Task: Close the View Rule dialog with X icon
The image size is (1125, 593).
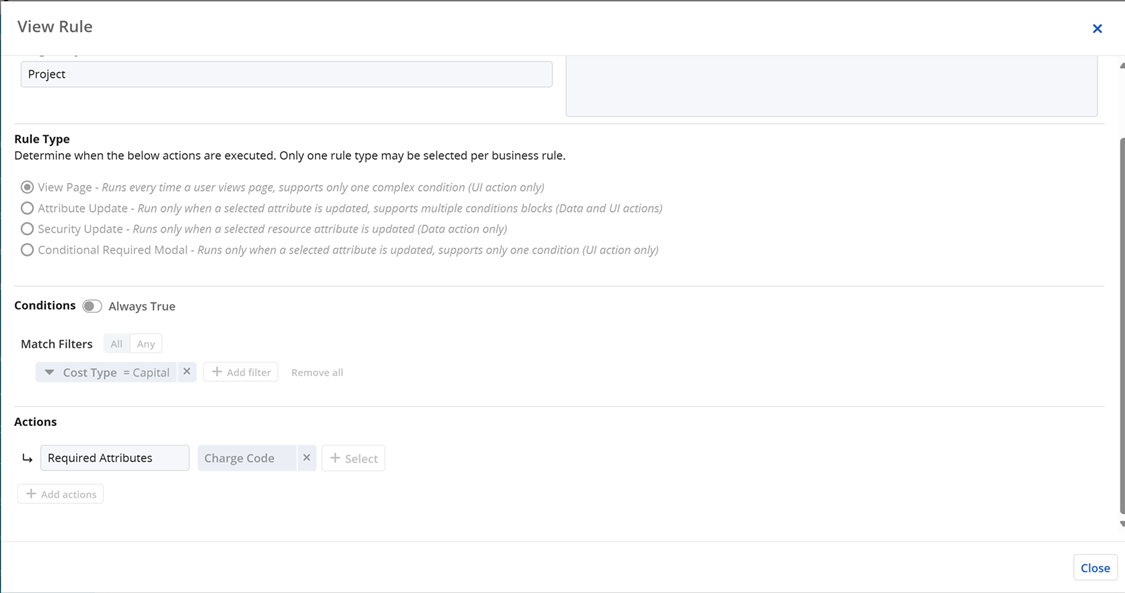Action: pos(1097,29)
